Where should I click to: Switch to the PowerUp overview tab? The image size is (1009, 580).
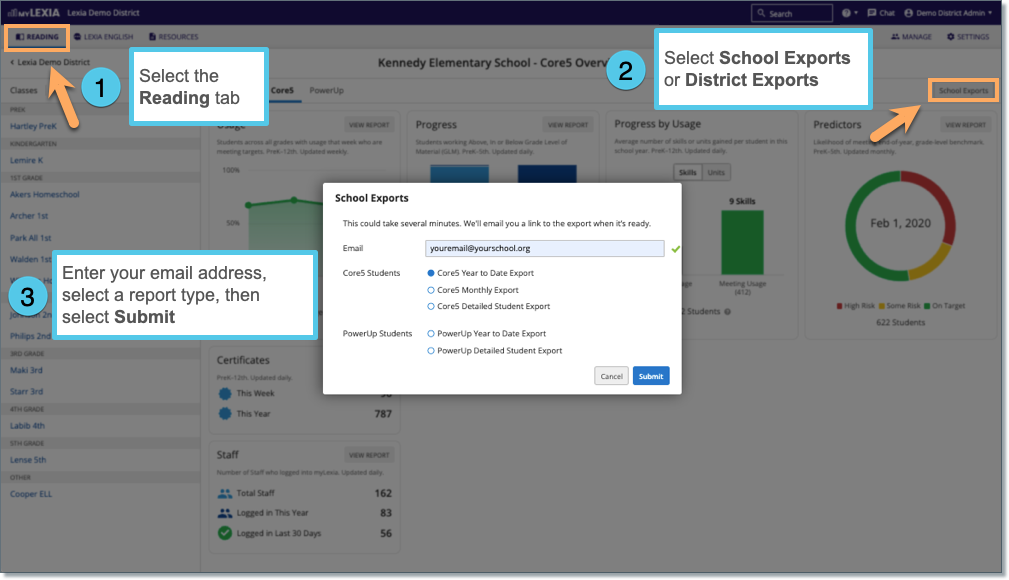coord(326,91)
